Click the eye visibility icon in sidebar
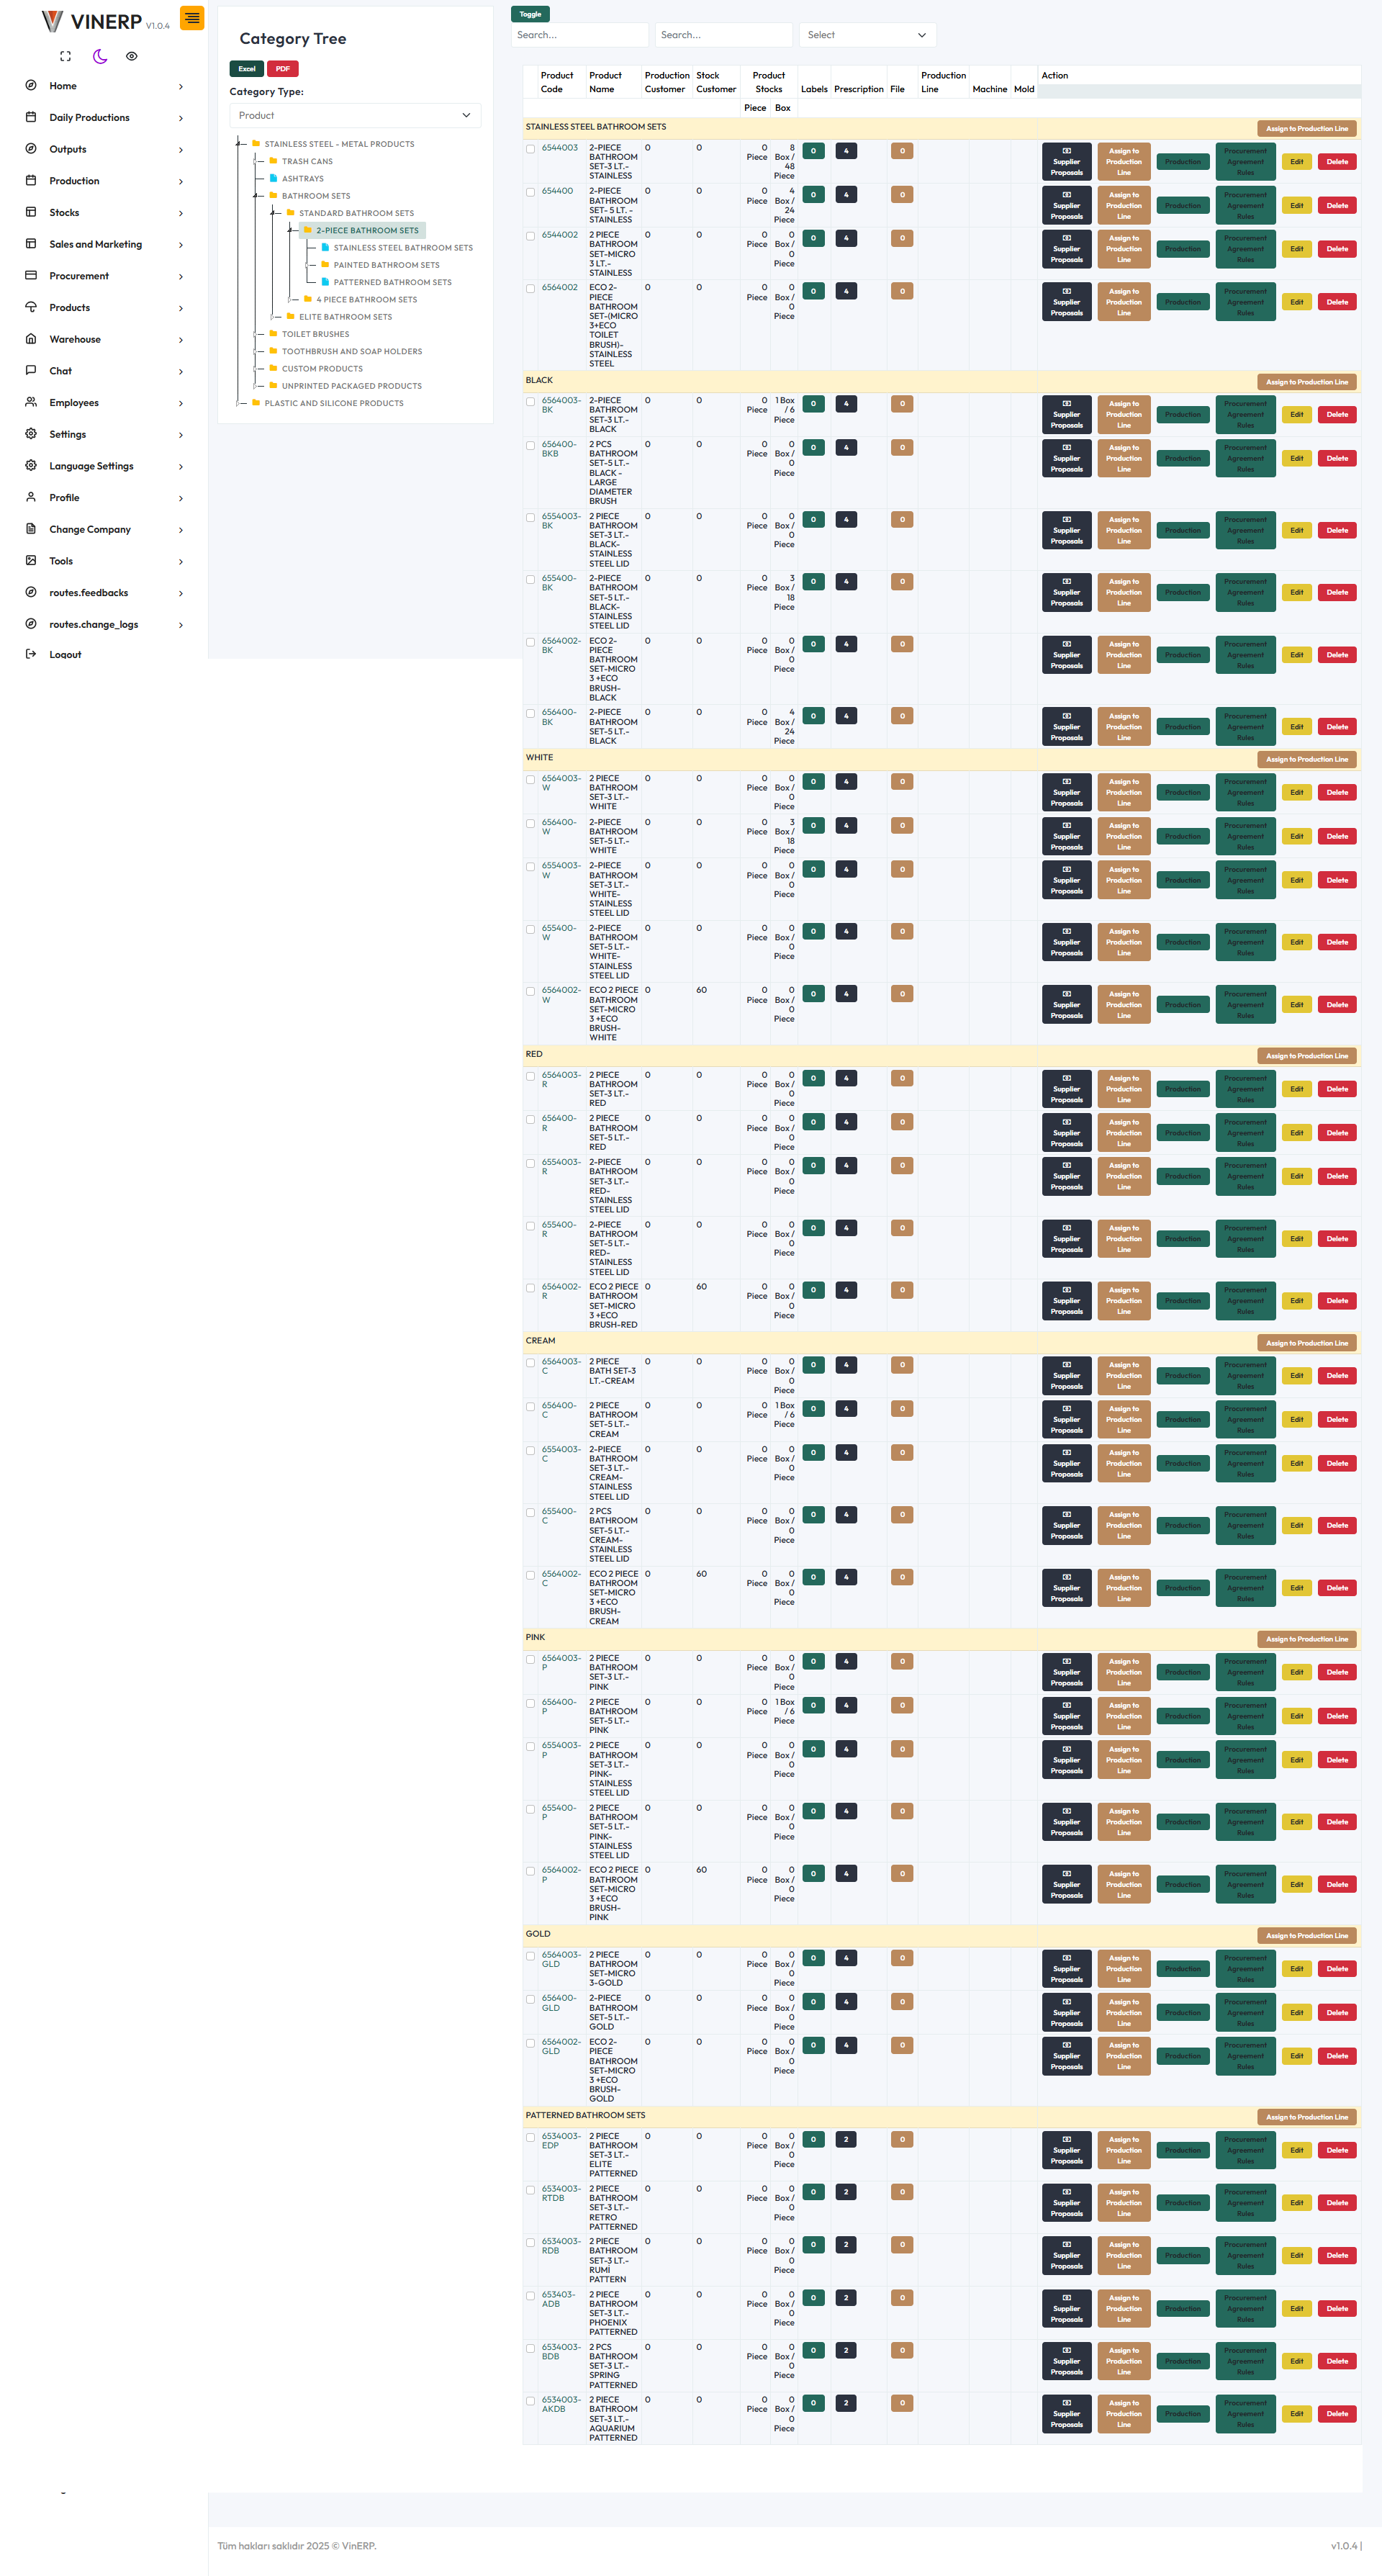This screenshot has width=1382, height=2576. coord(132,56)
